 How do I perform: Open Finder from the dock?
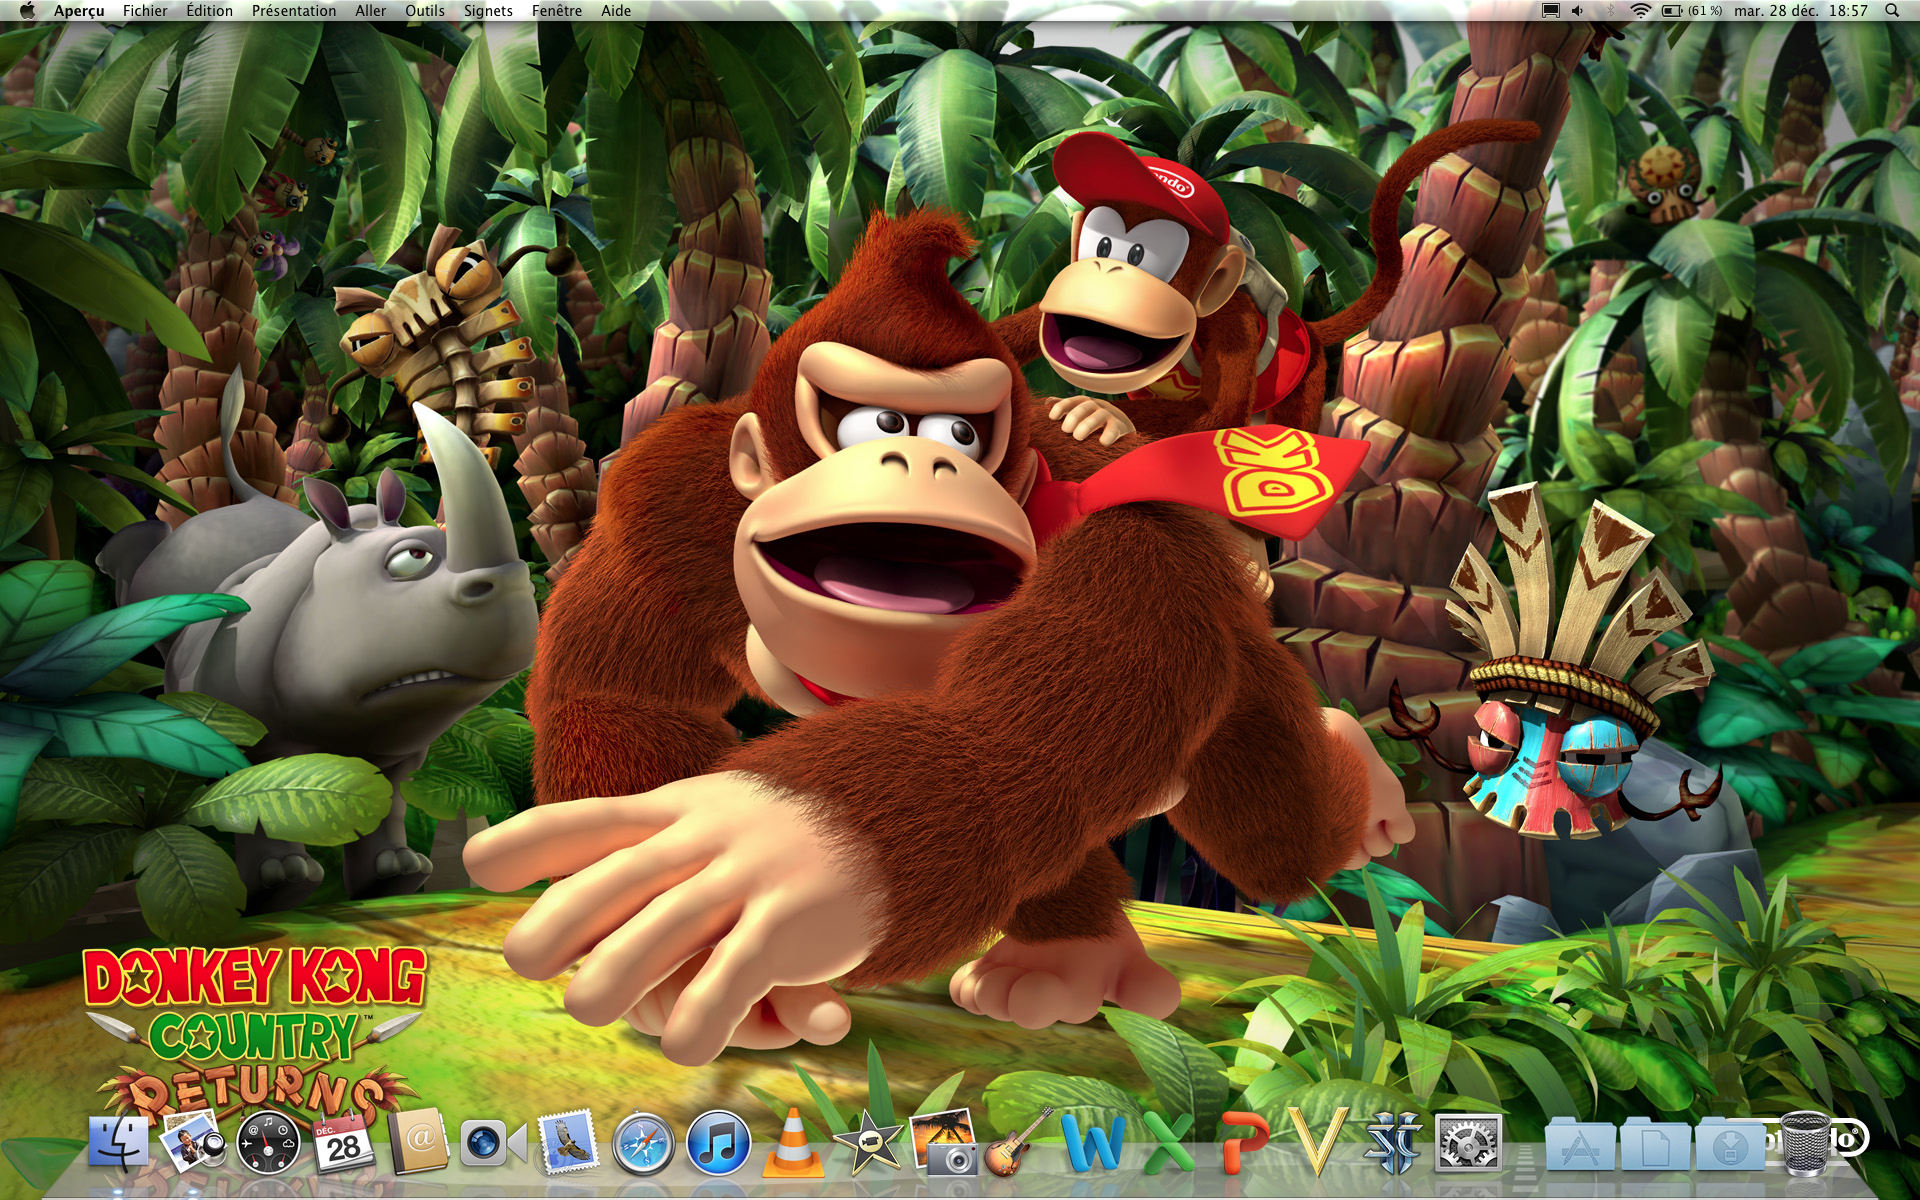click(119, 1143)
